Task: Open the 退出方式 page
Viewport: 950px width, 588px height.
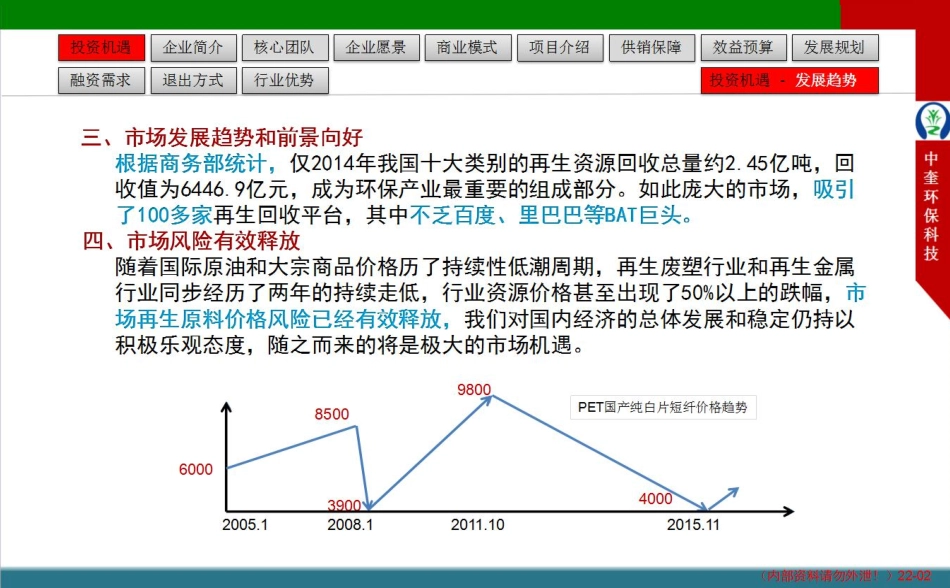Action: point(193,81)
